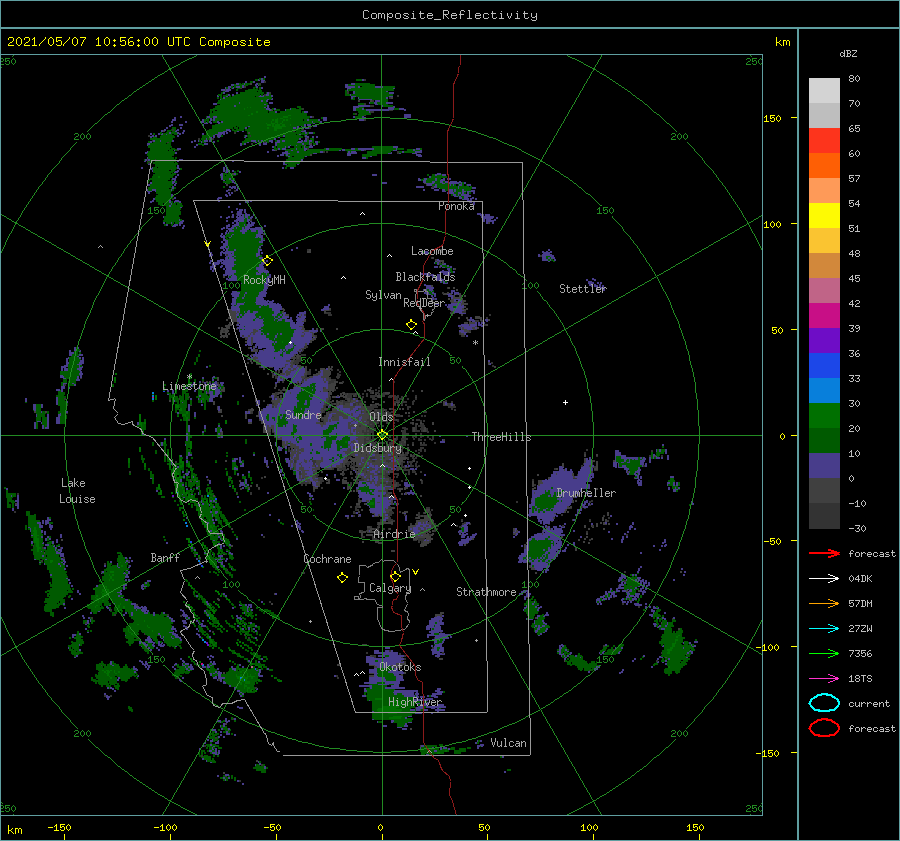This screenshot has height=841, width=900.
Task: Pick the light-gray 70–80 dBZ swatch
Action: (x=824, y=91)
